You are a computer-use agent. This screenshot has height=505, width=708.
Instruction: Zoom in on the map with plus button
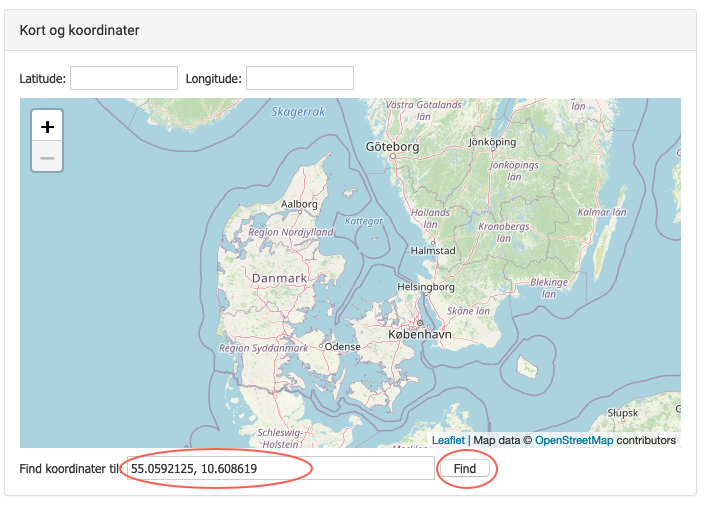tap(47, 126)
